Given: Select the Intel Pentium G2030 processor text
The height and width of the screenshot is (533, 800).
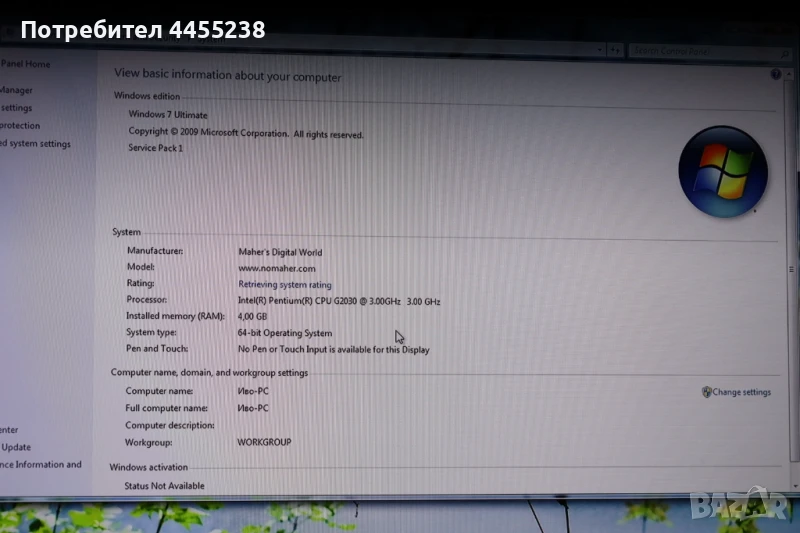Looking at the screenshot, I should coord(339,301).
